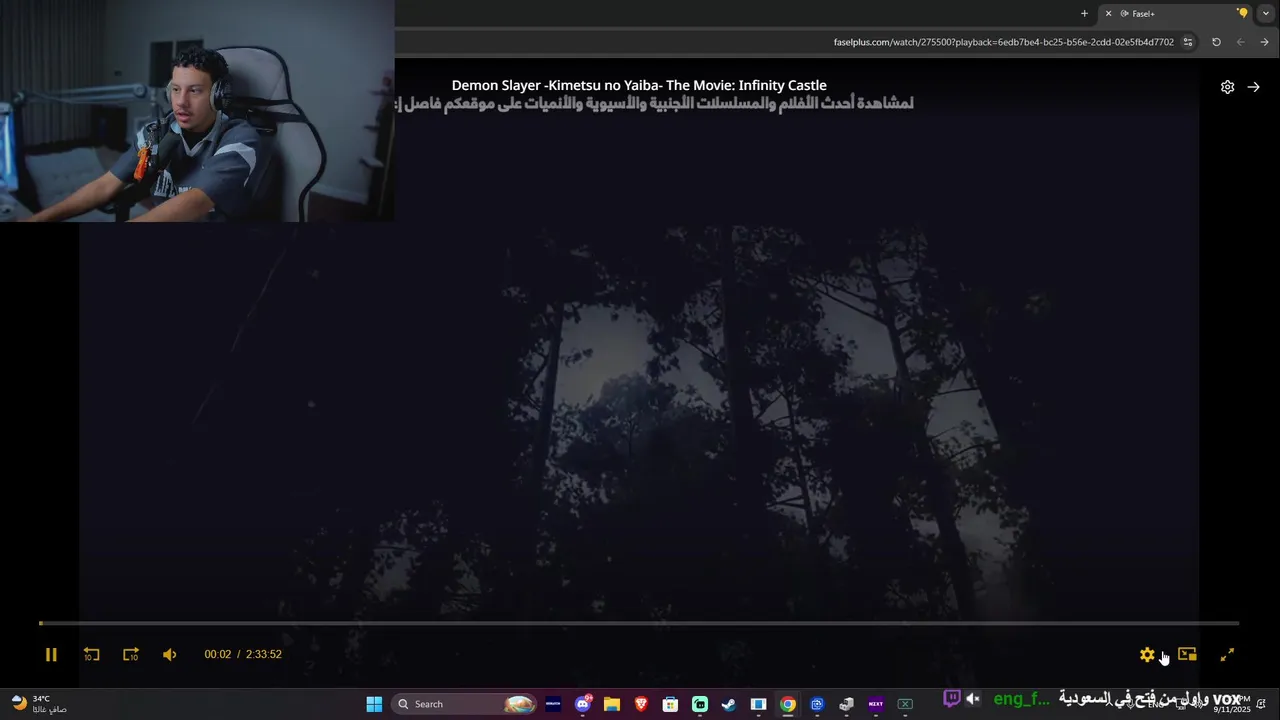Open the 34°C weather widget
Viewport: 1280px width, 720px height.
[39, 704]
